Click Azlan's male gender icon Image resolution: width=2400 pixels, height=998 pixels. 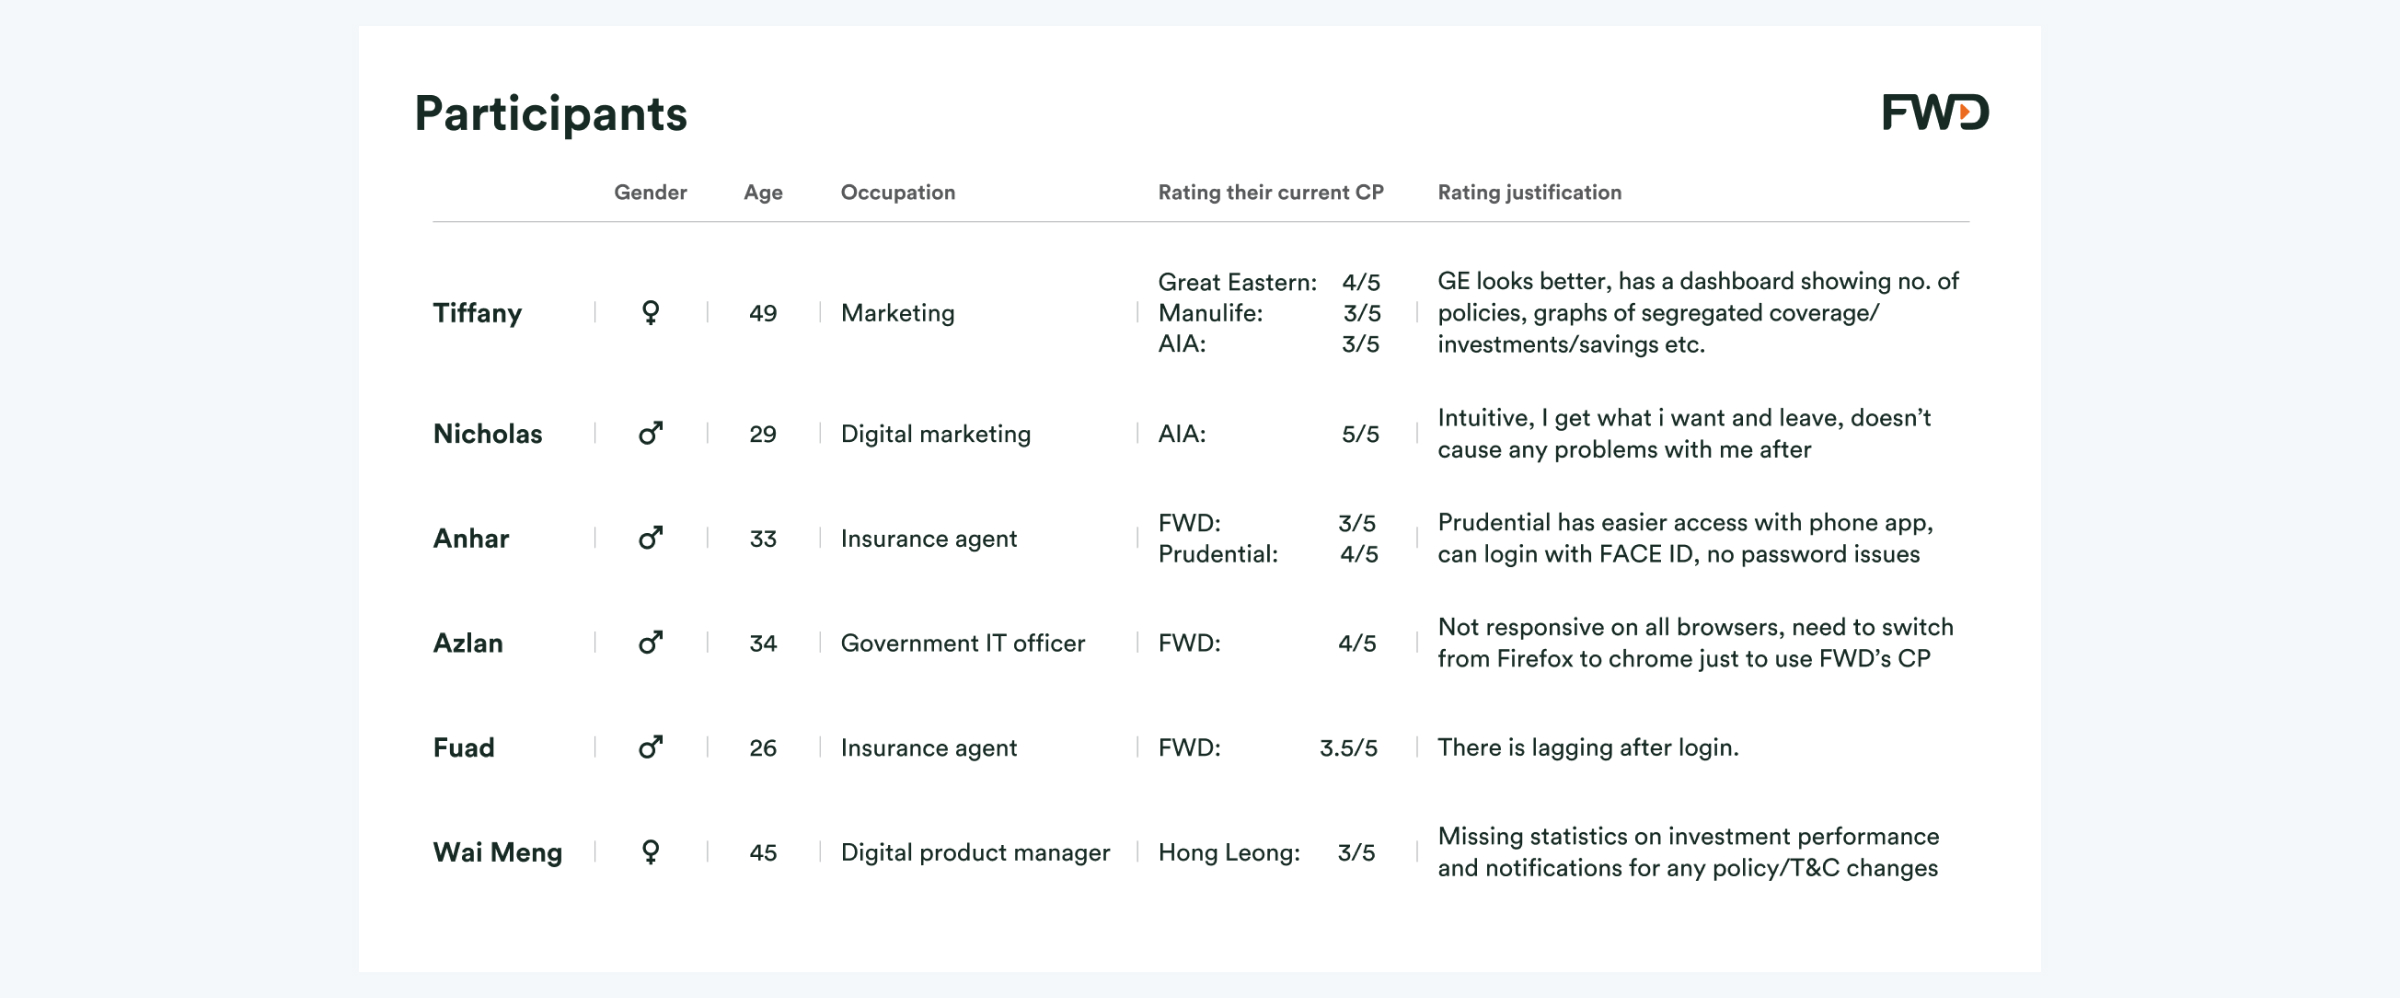pos(650,642)
